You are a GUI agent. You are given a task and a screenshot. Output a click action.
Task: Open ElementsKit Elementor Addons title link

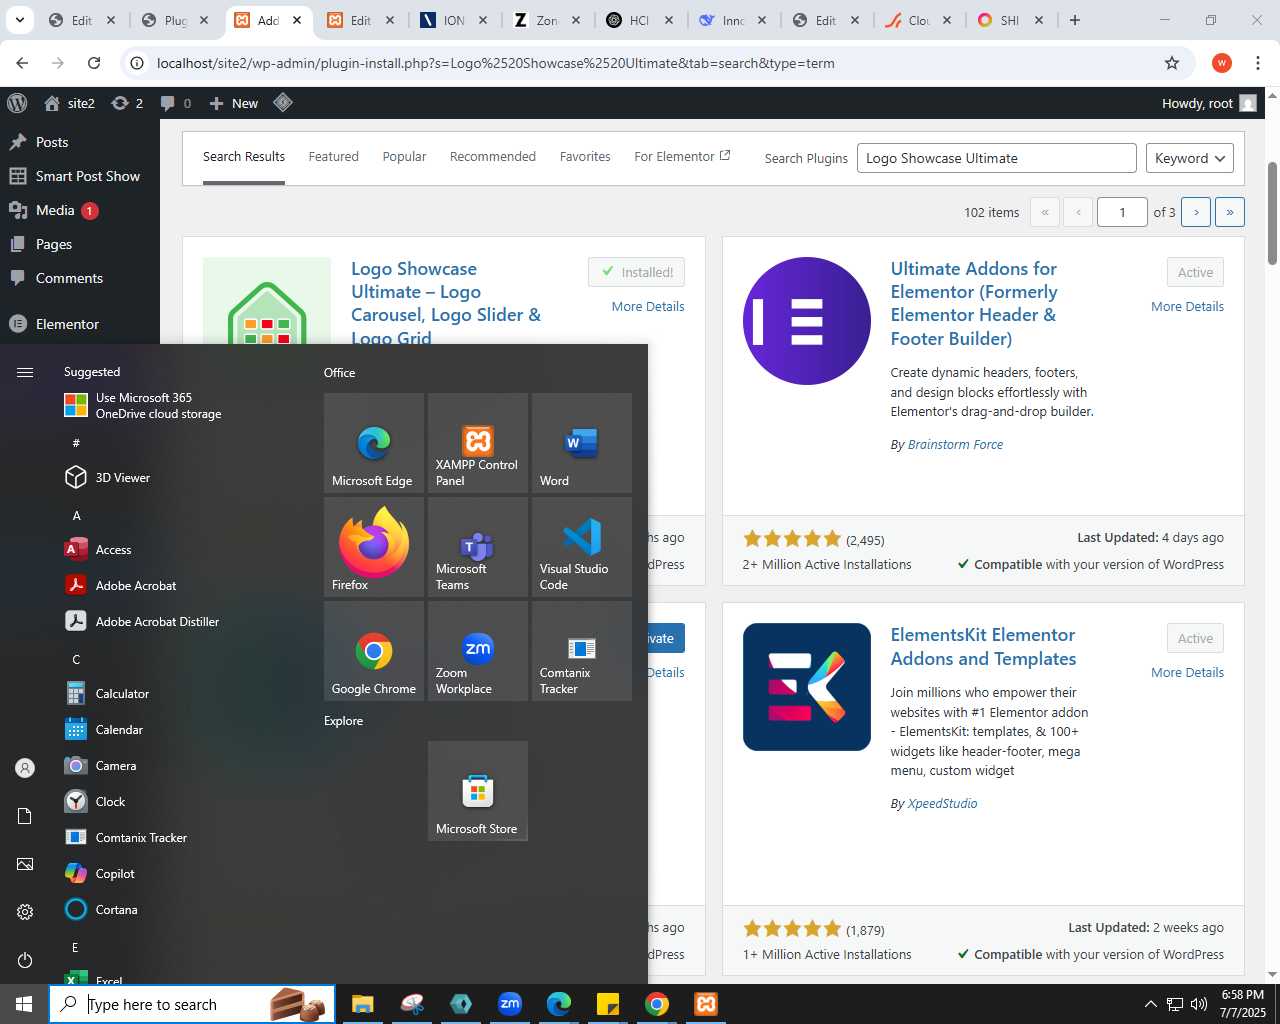pos(983,647)
